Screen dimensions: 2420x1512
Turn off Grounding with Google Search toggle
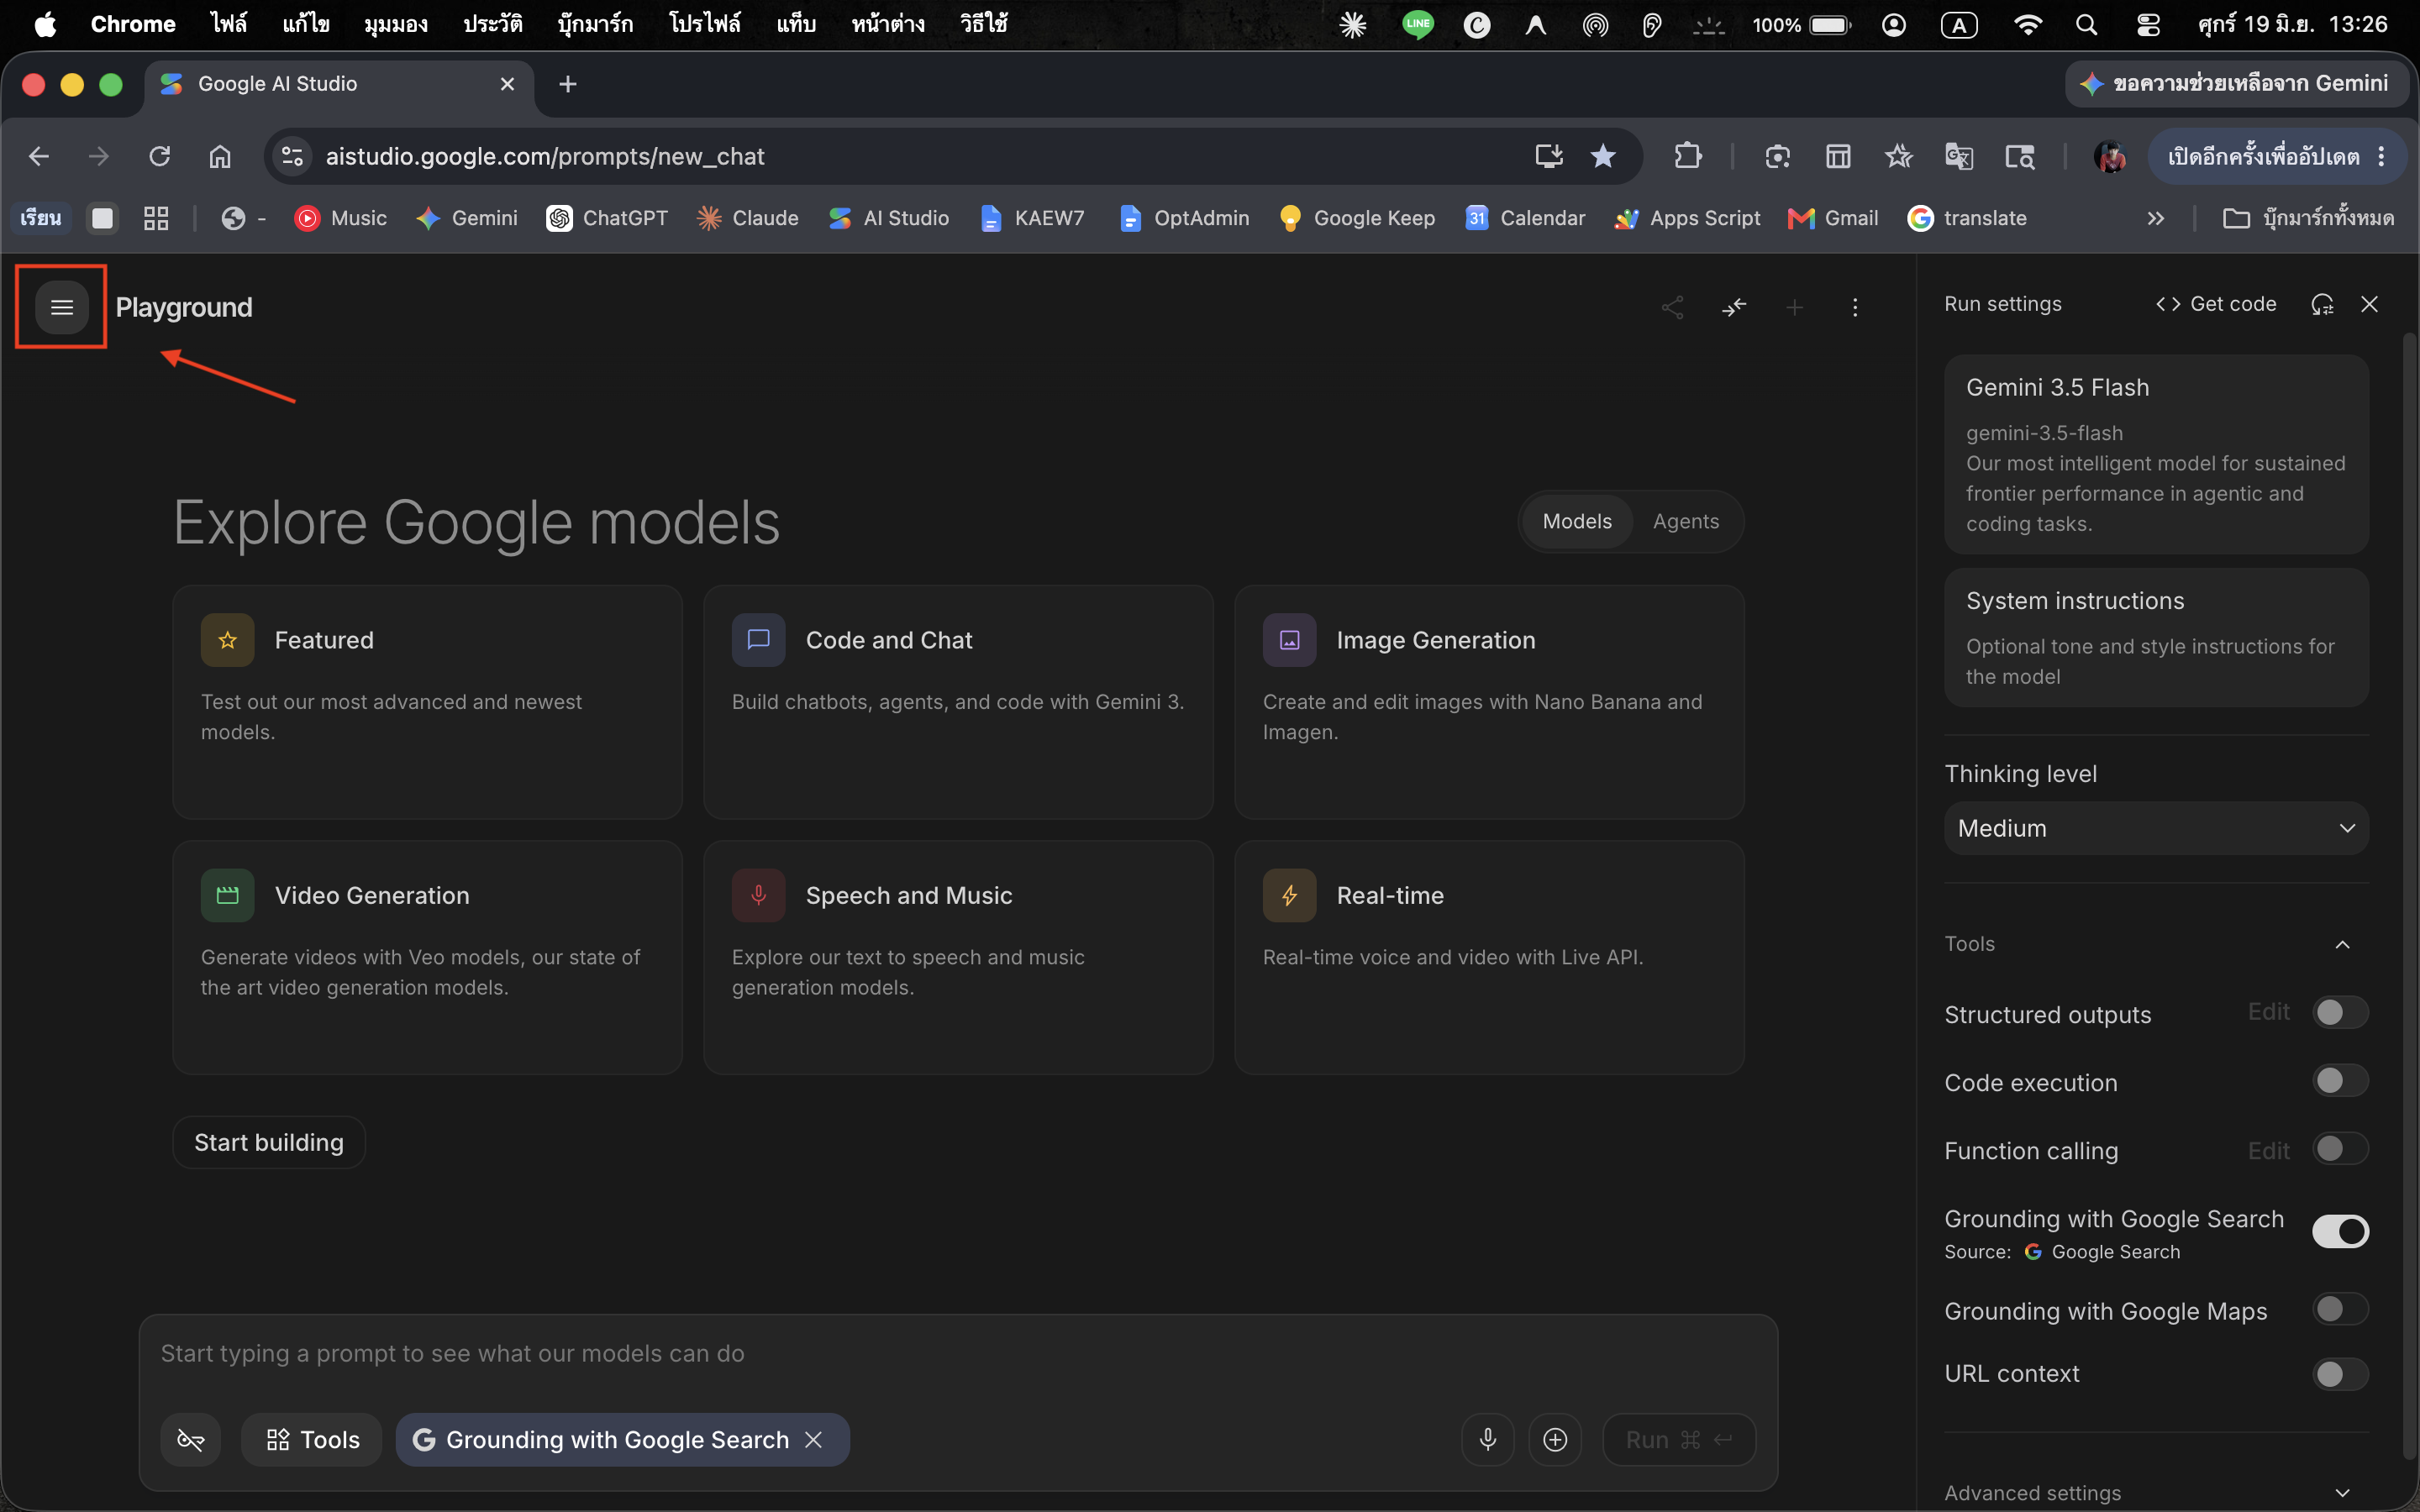(2340, 1231)
